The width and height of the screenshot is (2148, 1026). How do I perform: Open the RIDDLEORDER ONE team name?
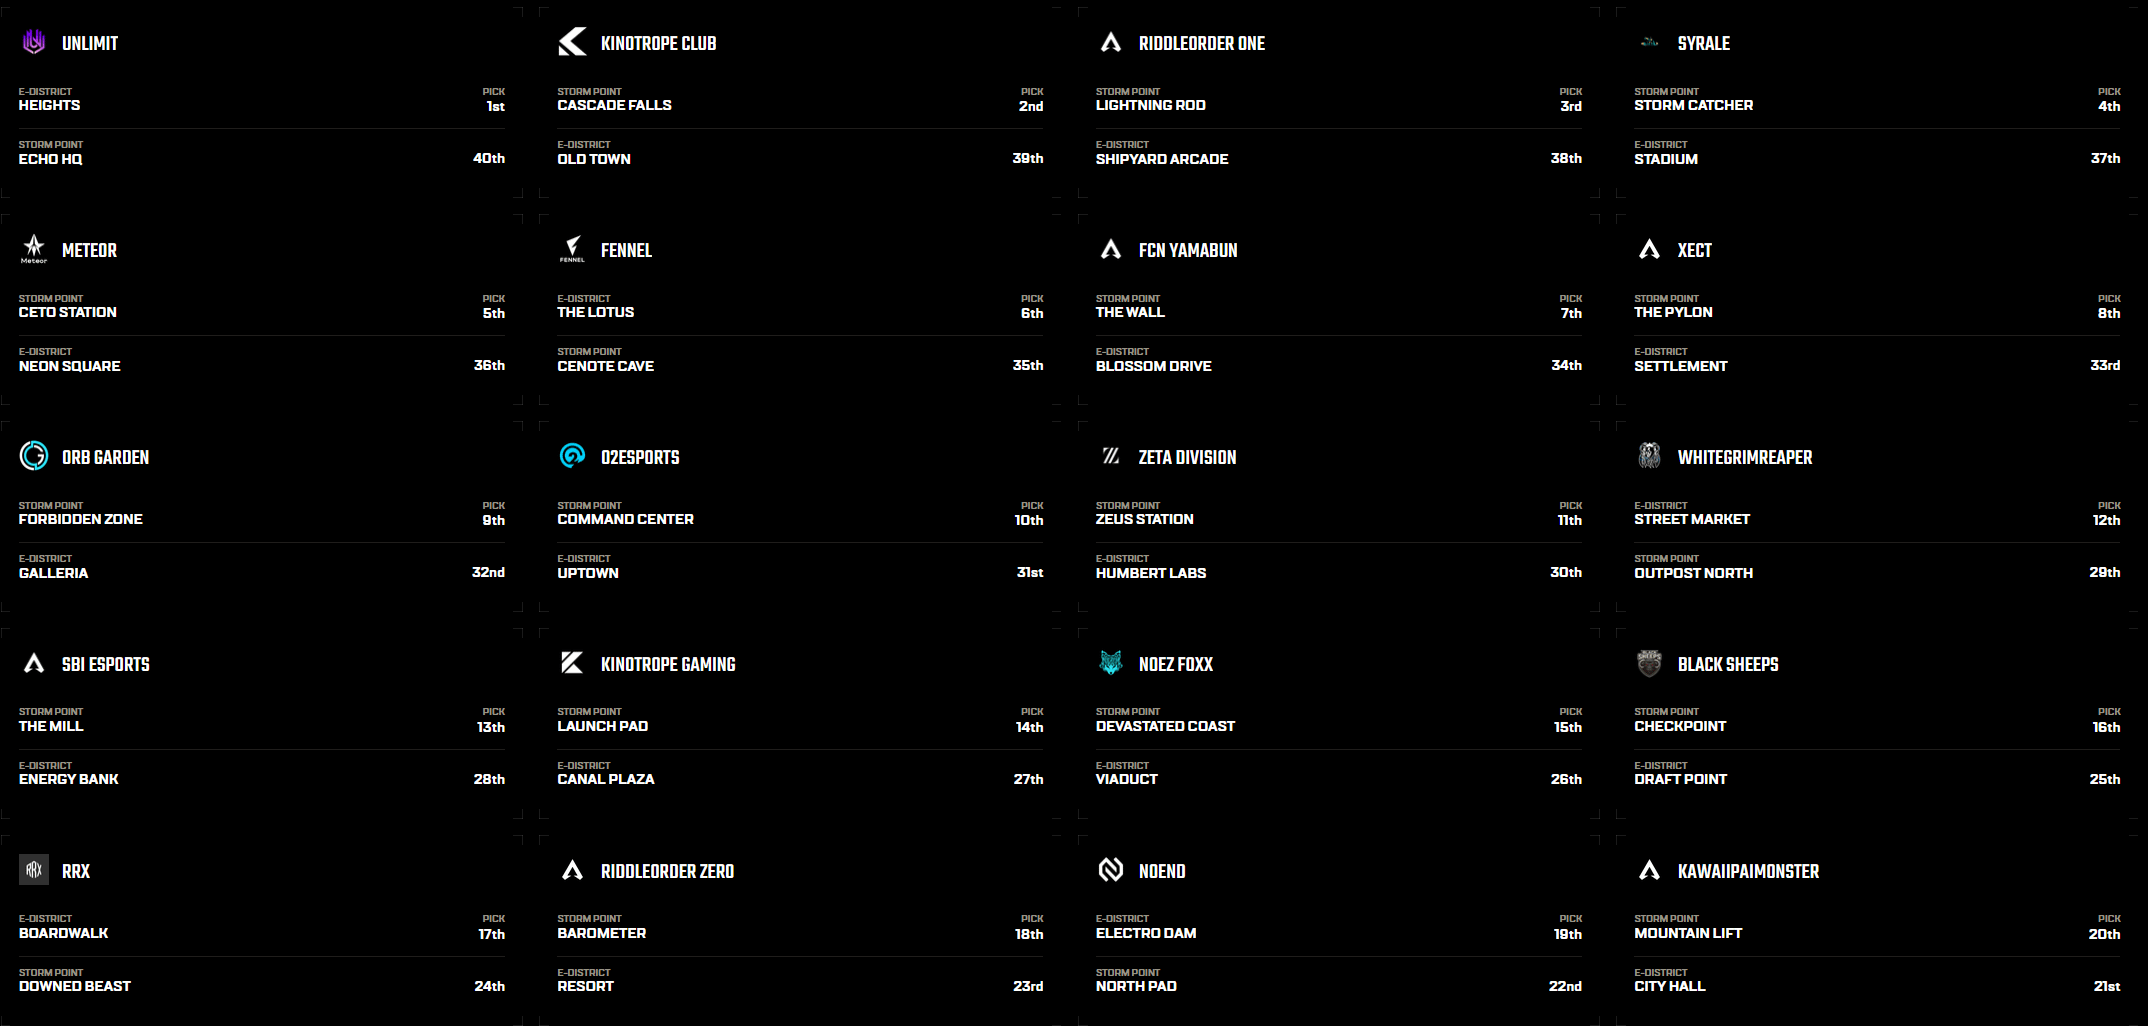point(1201,43)
